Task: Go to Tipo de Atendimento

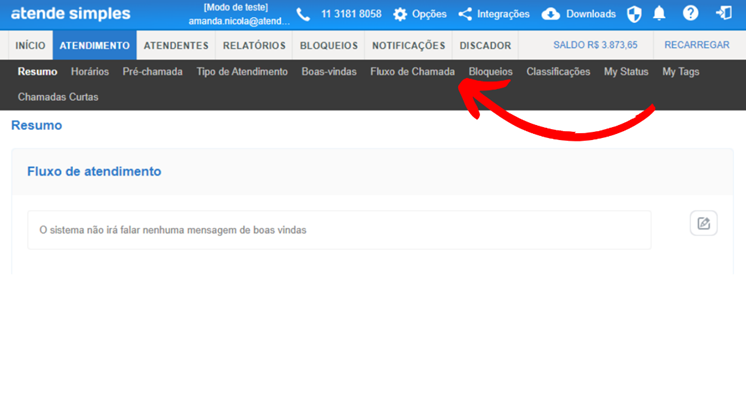Action: [x=242, y=72]
